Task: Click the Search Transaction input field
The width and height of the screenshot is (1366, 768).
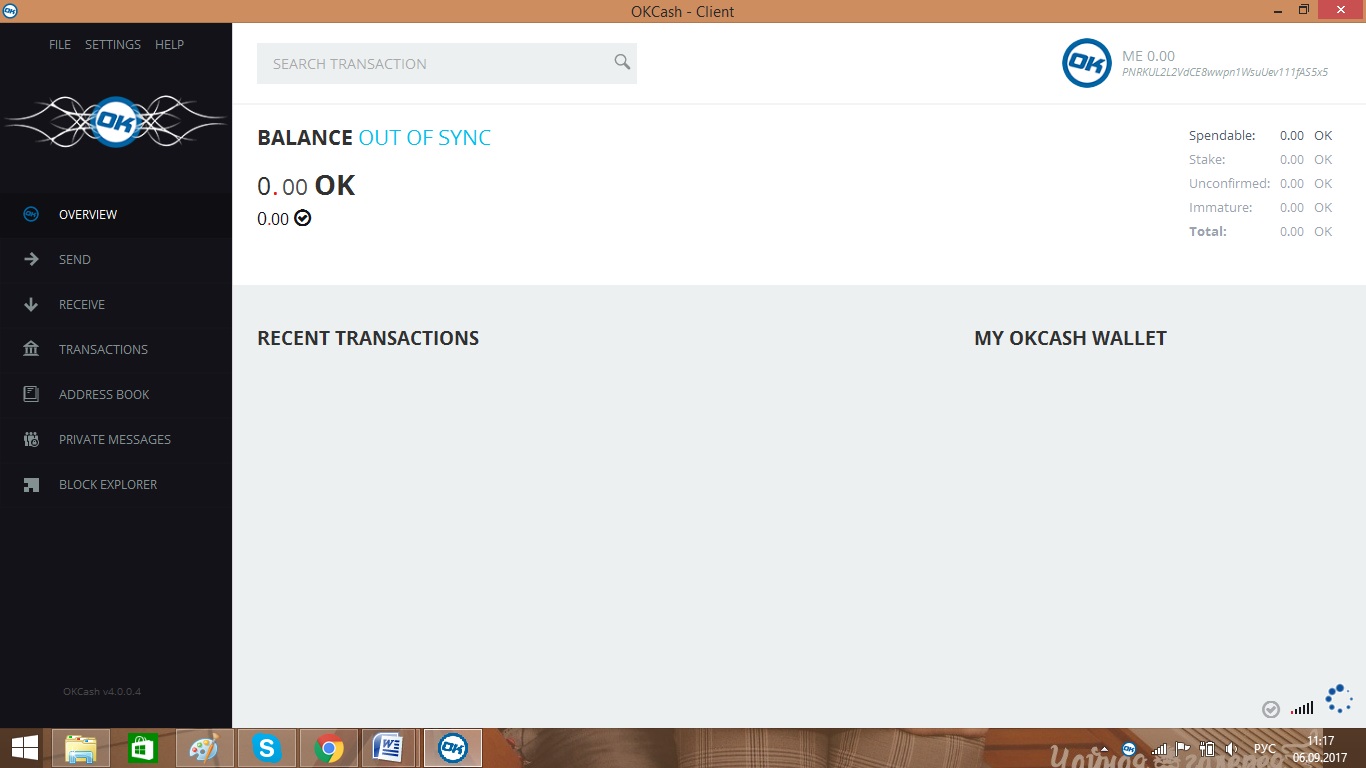Action: click(x=447, y=63)
